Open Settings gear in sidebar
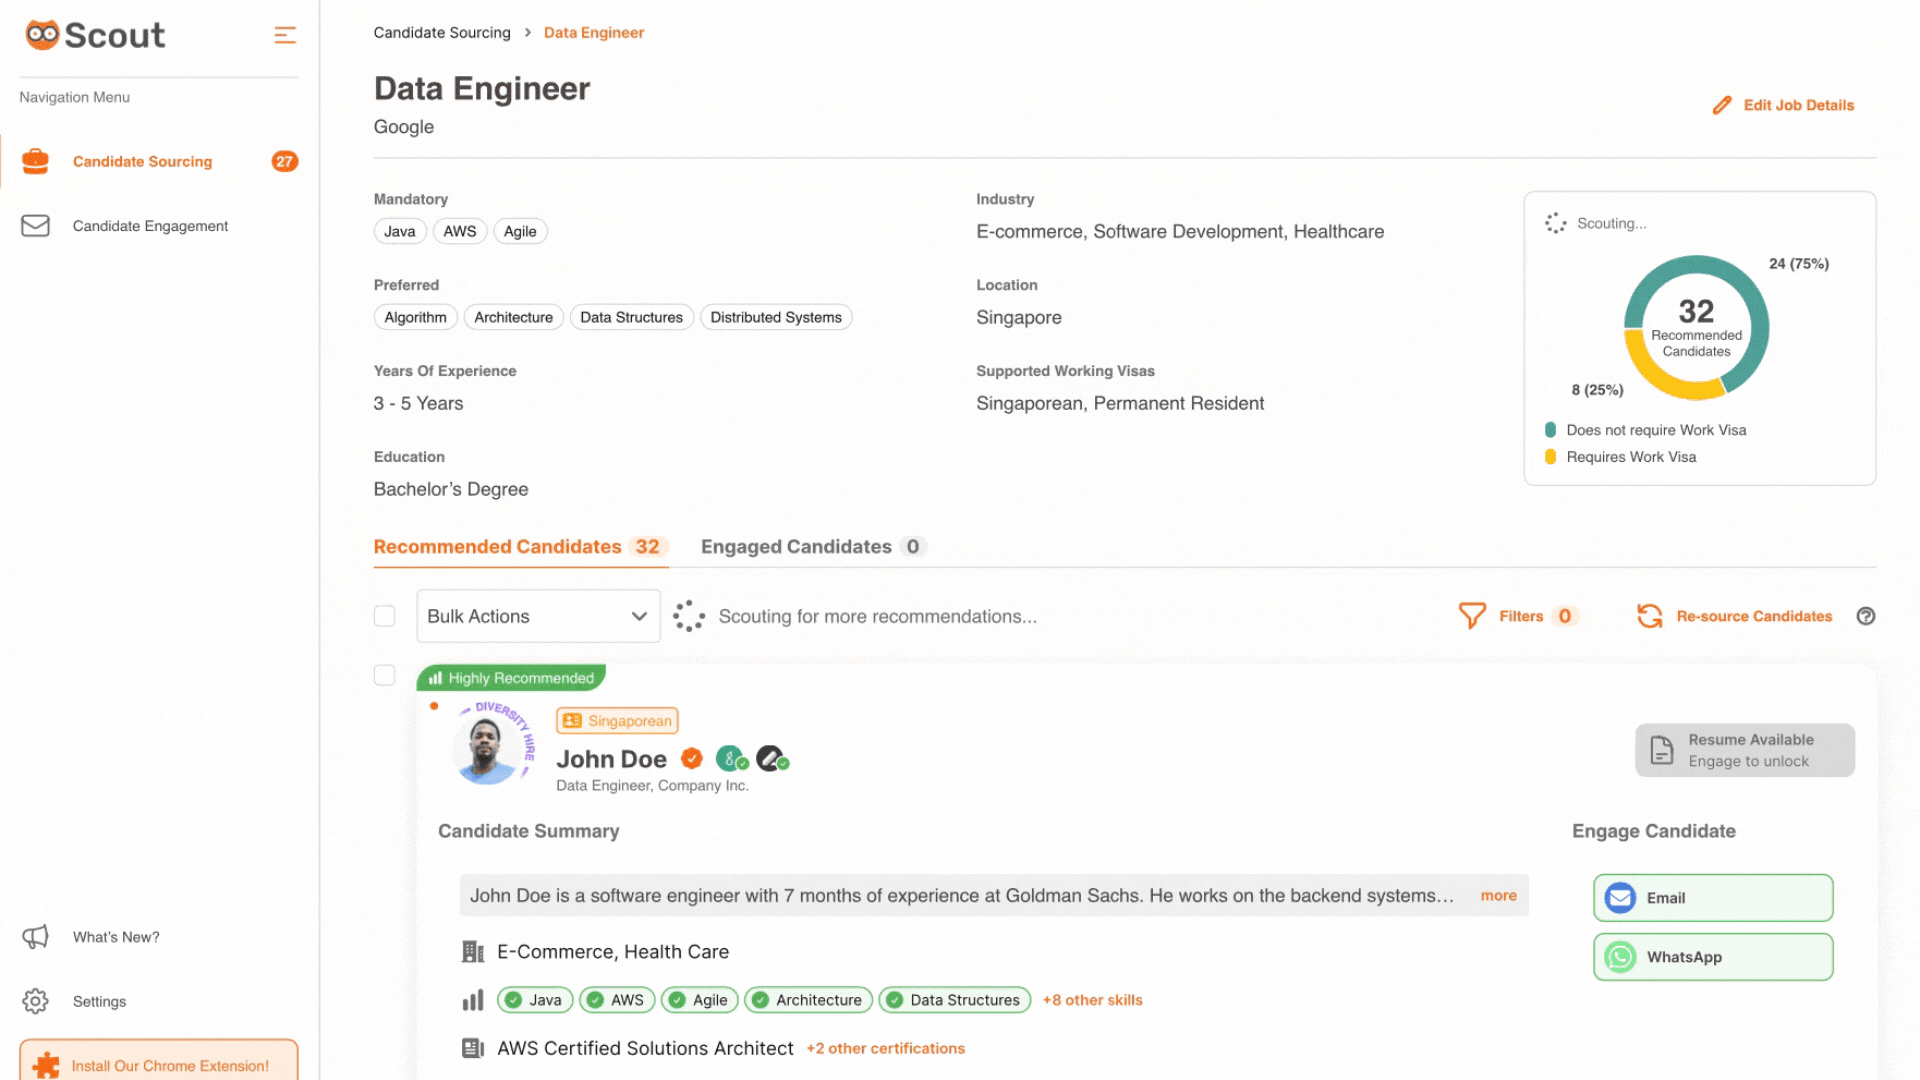This screenshot has height=1080, width=1920. click(35, 1001)
